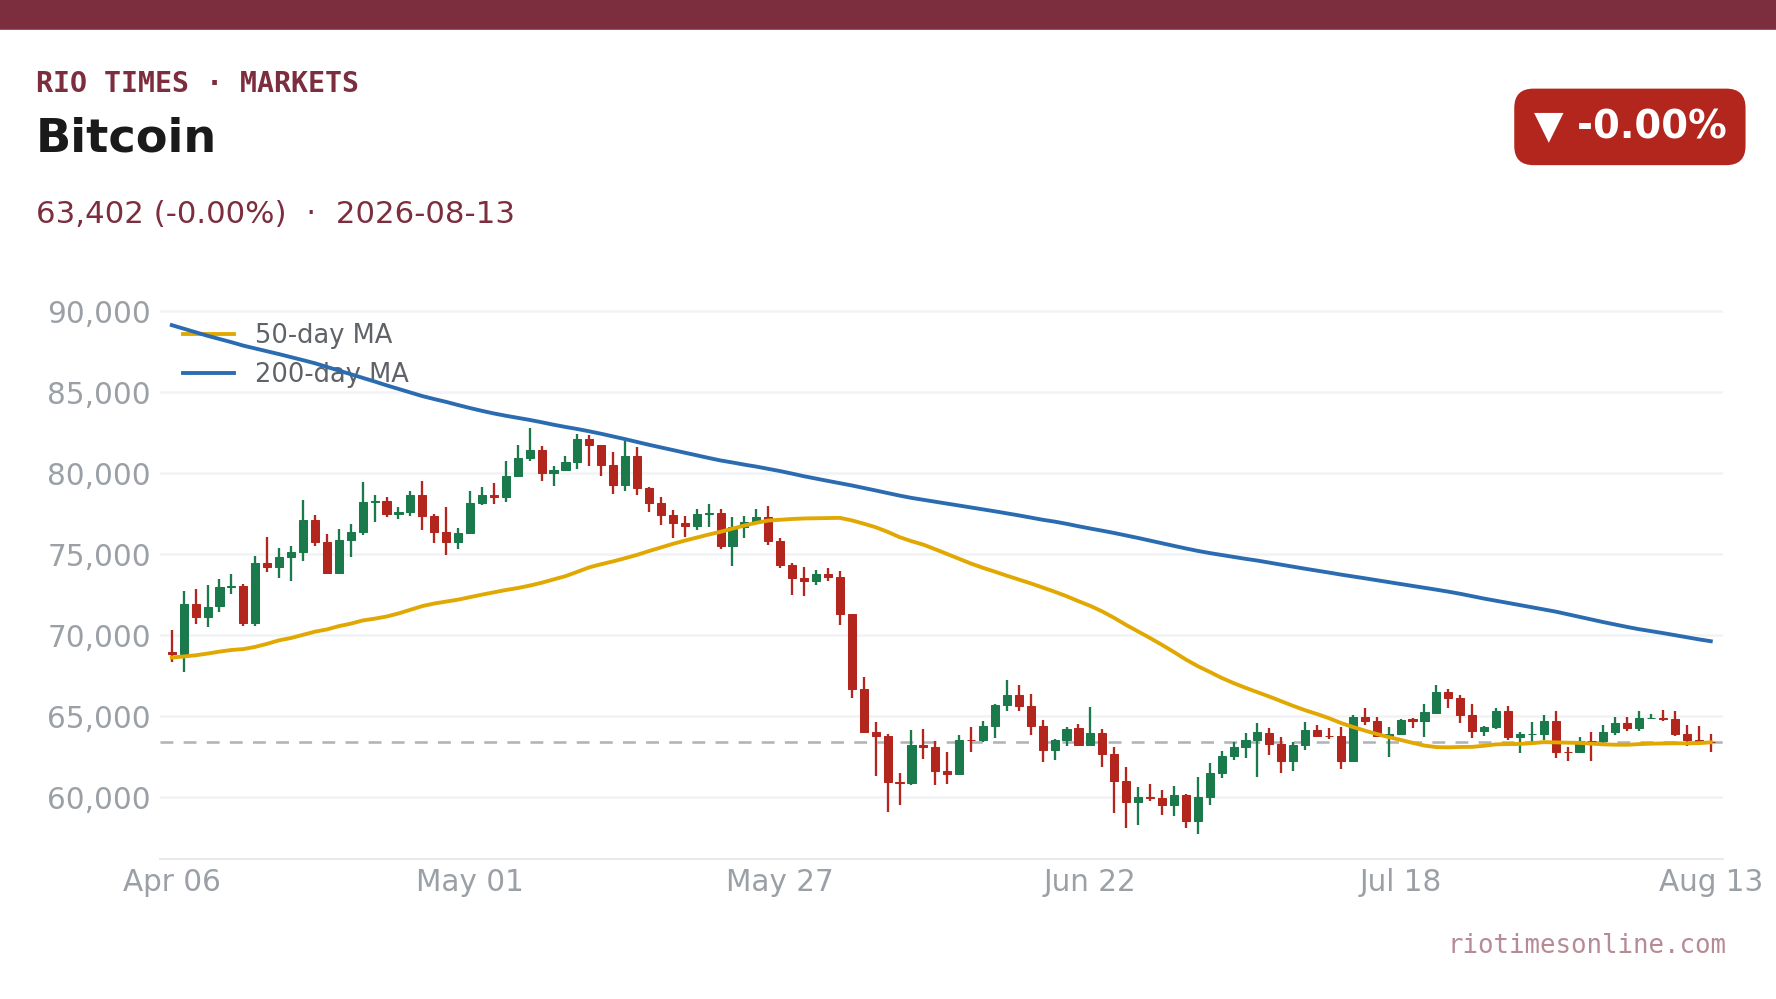This screenshot has height=999, width=1776.
Task: Click the RIO TIMES · MARKETS header
Action: click(197, 83)
